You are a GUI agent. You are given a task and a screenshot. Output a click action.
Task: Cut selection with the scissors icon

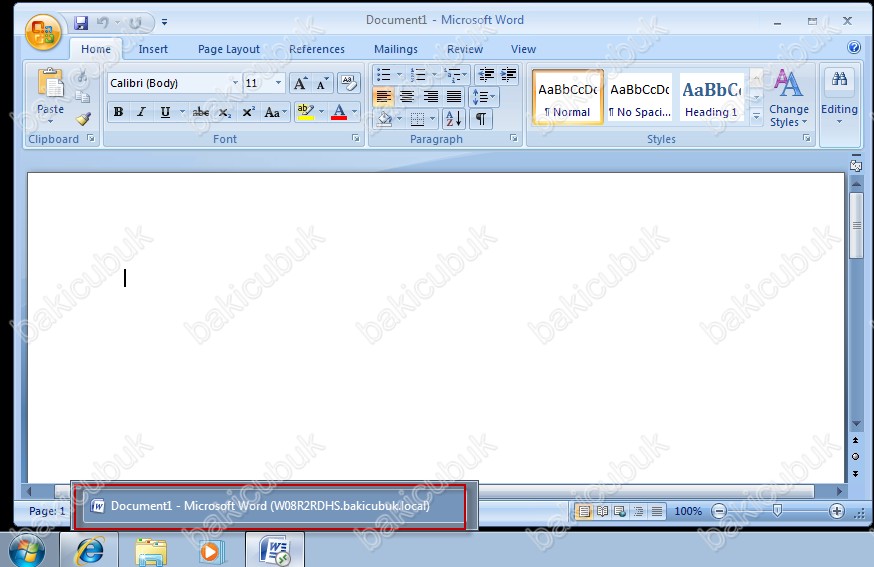pos(82,77)
